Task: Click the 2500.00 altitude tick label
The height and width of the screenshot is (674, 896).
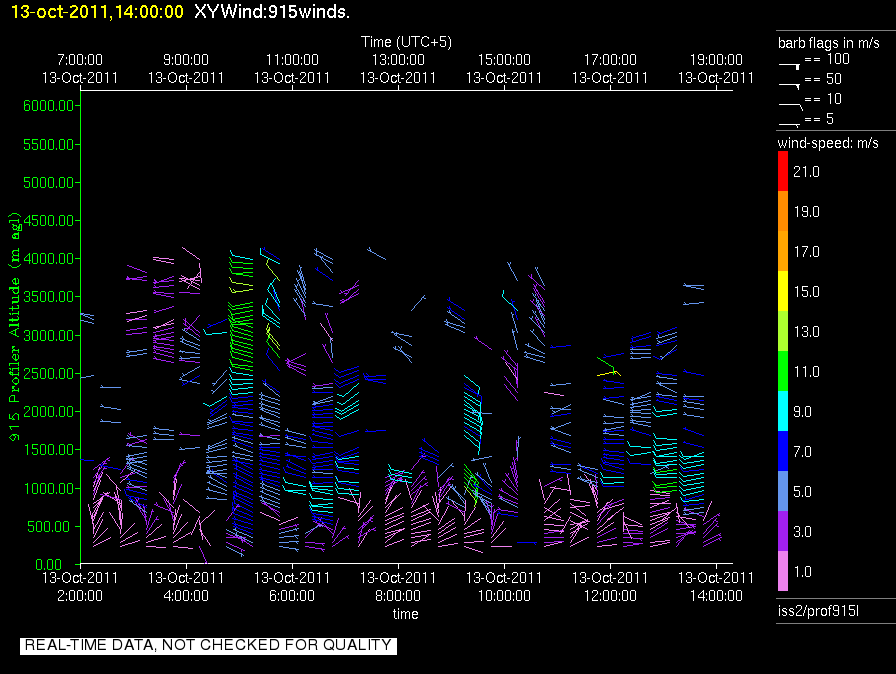Action: [49, 374]
